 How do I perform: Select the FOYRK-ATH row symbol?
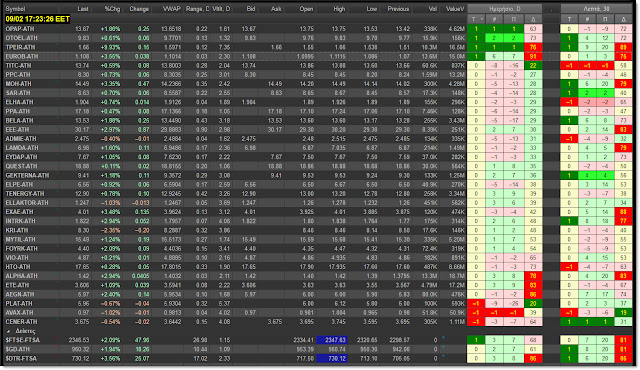(21, 248)
